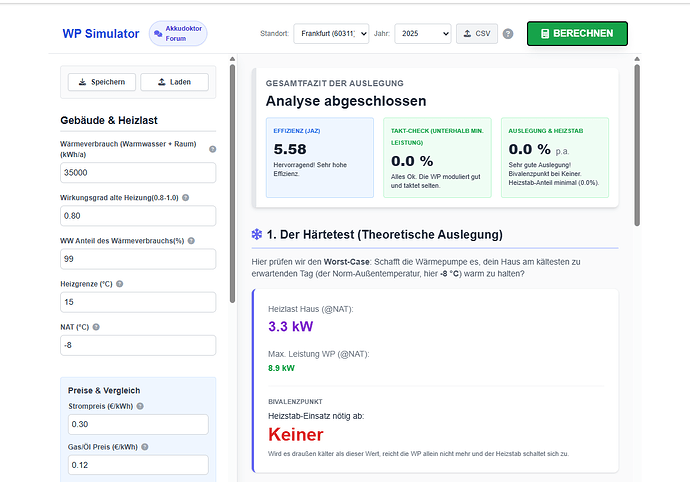Viewport: 690px width, 482px height.
Task: Show help for Wirkungsgrad alte Heizung
Action: [x=186, y=198]
